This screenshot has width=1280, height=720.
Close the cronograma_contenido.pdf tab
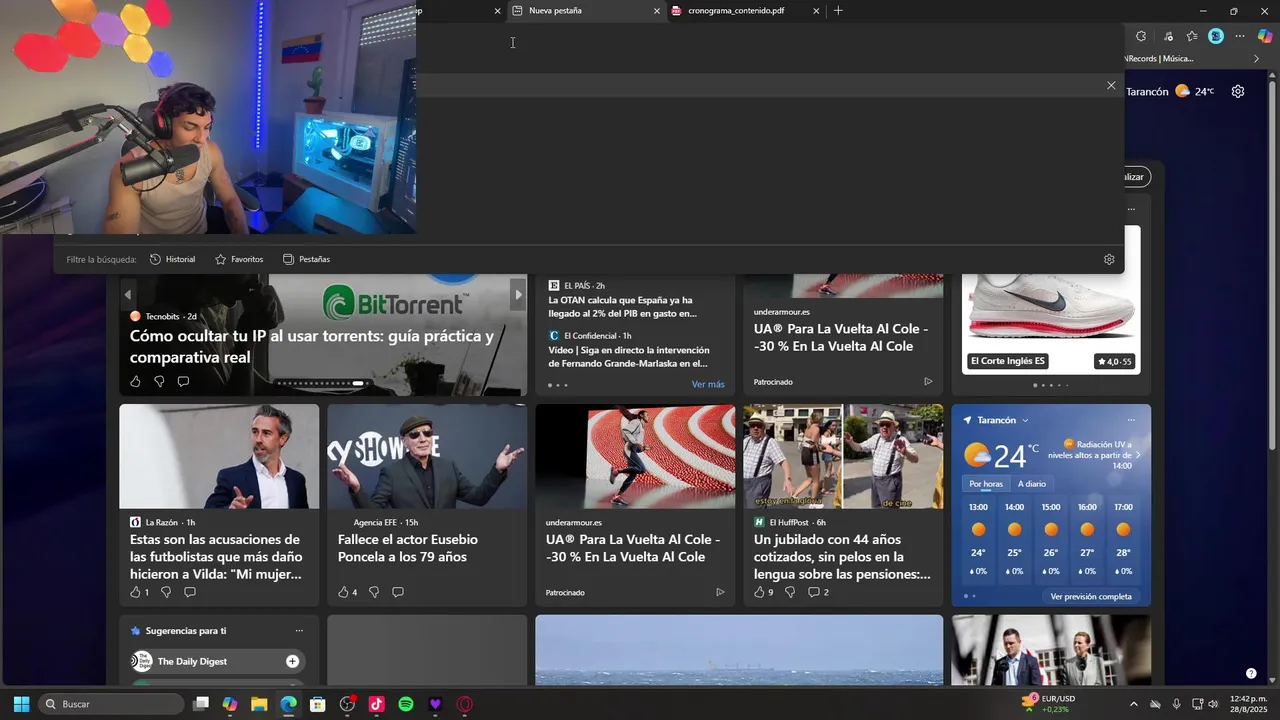tap(816, 11)
